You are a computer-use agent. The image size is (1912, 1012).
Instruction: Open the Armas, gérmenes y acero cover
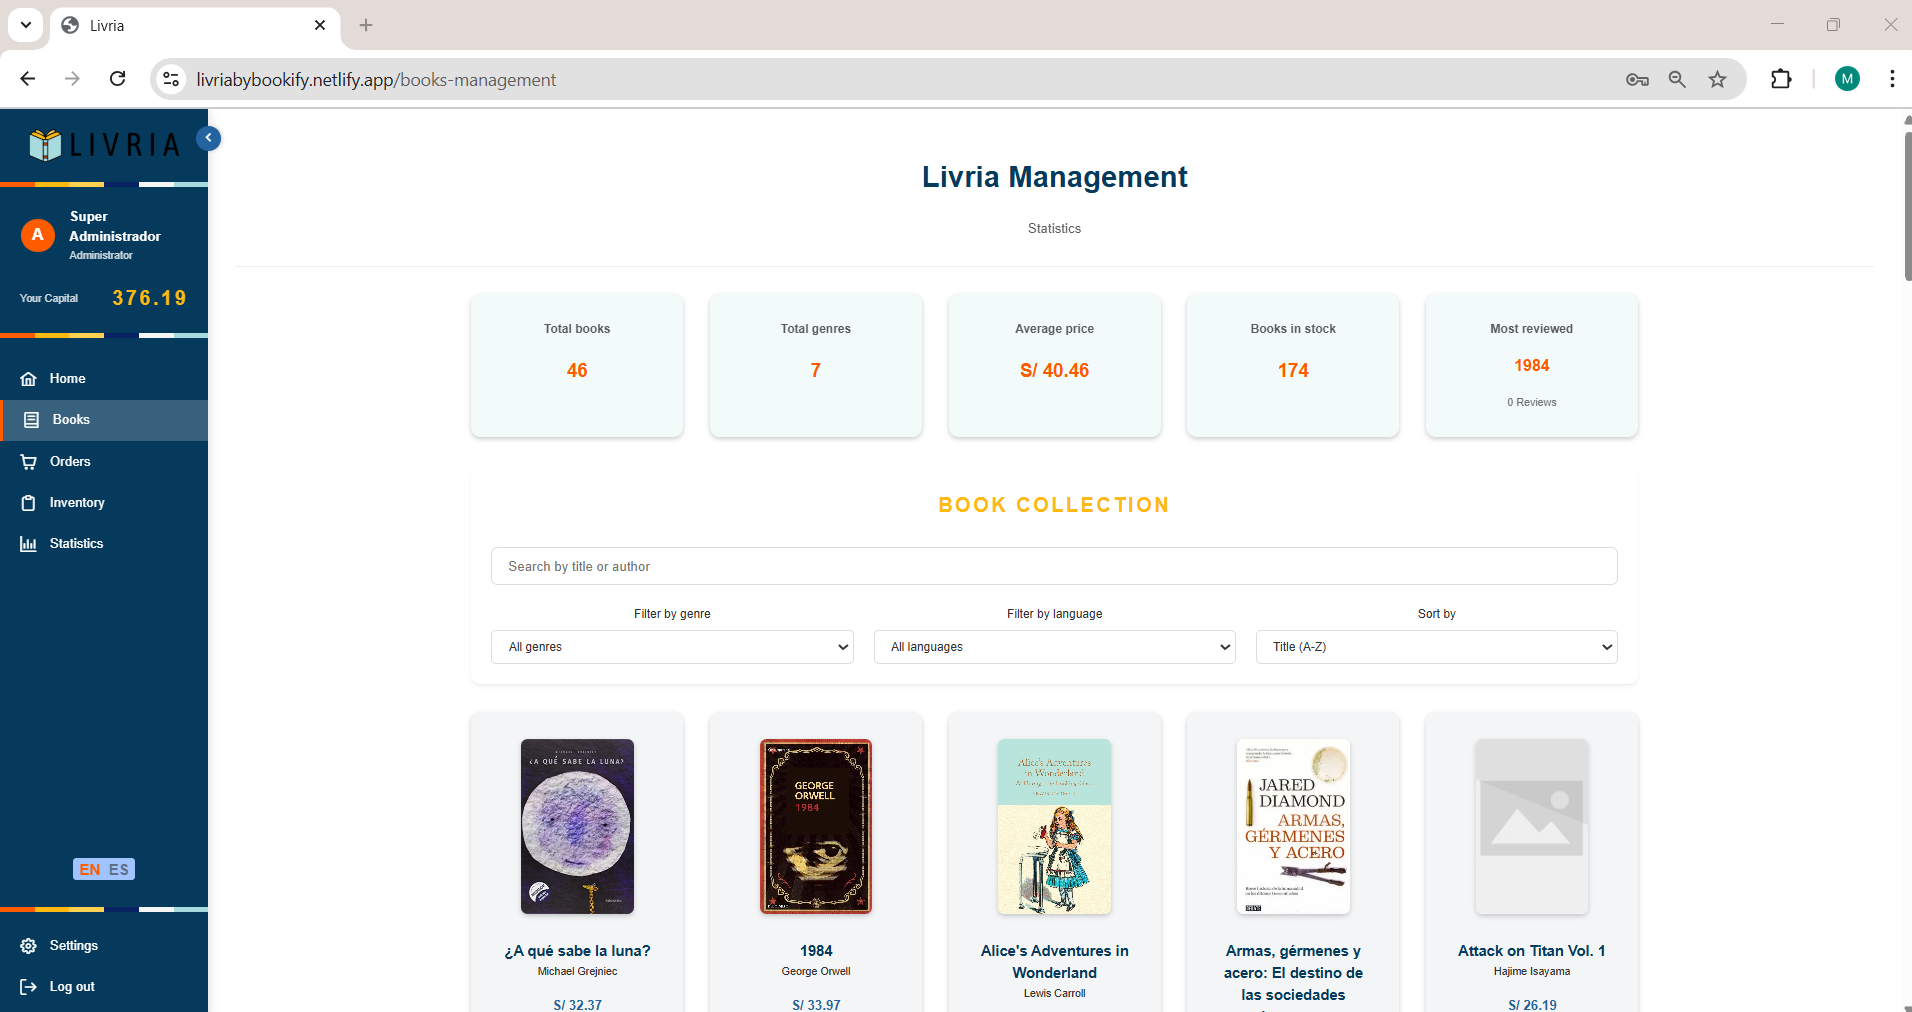[1293, 826]
